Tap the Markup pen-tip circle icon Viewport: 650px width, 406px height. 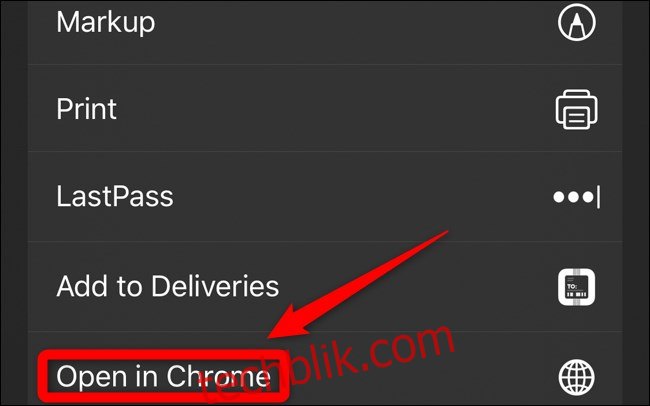click(577, 22)
